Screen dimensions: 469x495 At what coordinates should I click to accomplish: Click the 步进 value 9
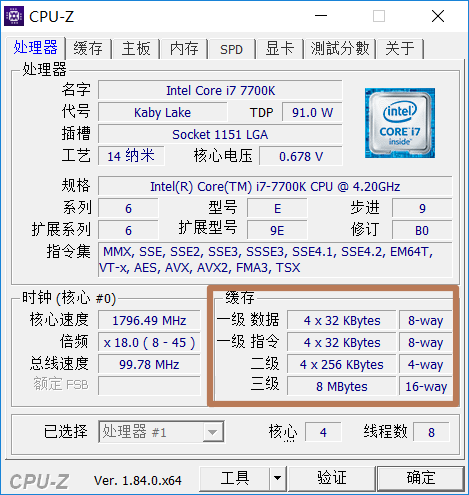(422, 208)
